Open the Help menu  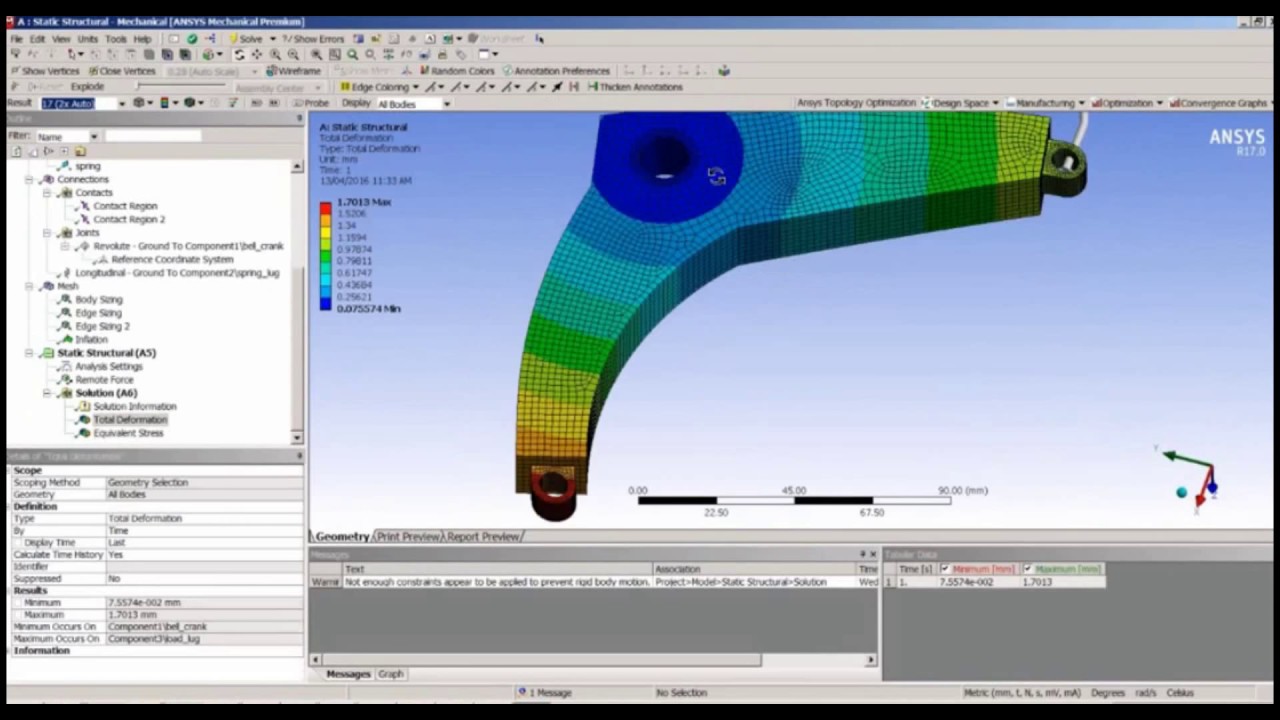pos(142,39)
